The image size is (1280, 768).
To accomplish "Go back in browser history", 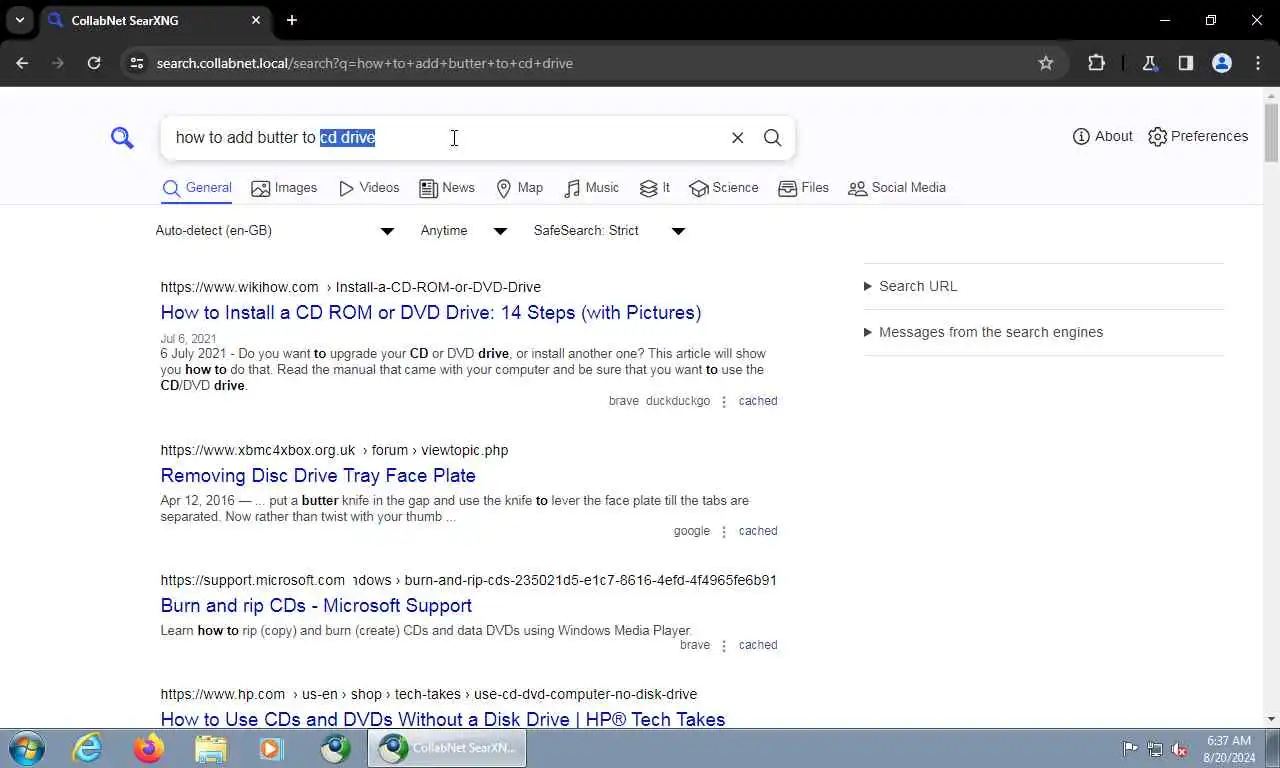I will tap(22, 63).
